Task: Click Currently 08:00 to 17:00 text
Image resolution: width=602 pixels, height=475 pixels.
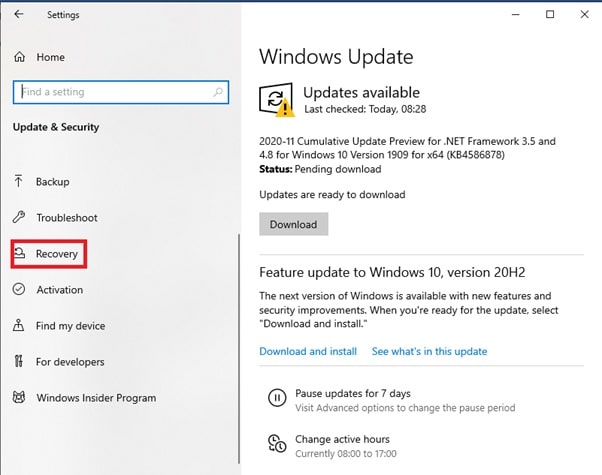Action: (346, 454)
